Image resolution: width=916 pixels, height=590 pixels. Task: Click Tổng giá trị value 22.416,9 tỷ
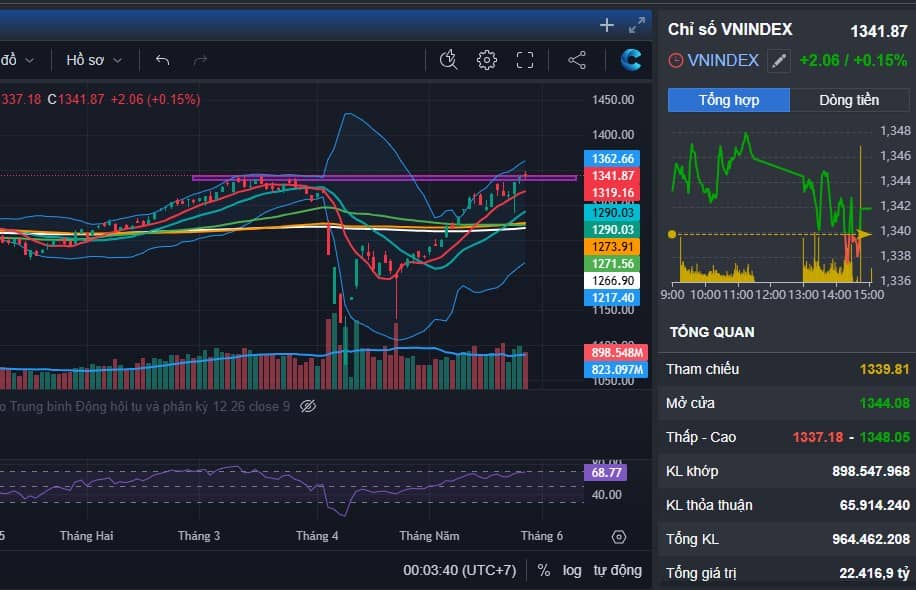pyautogui.click(x=875, y=573)
